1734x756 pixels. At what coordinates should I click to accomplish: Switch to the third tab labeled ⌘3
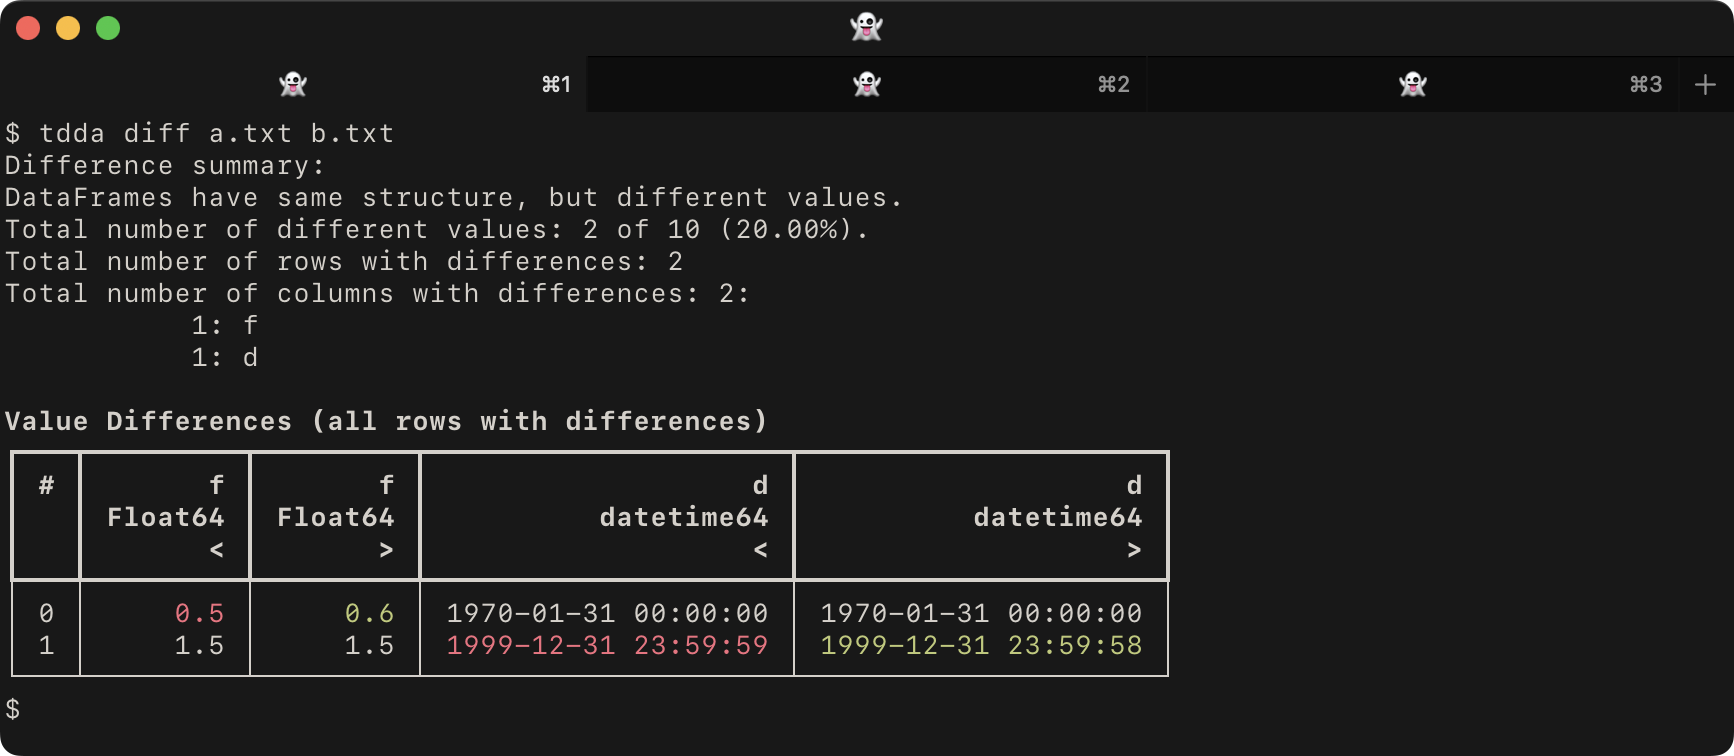(x=1412, y=84)
